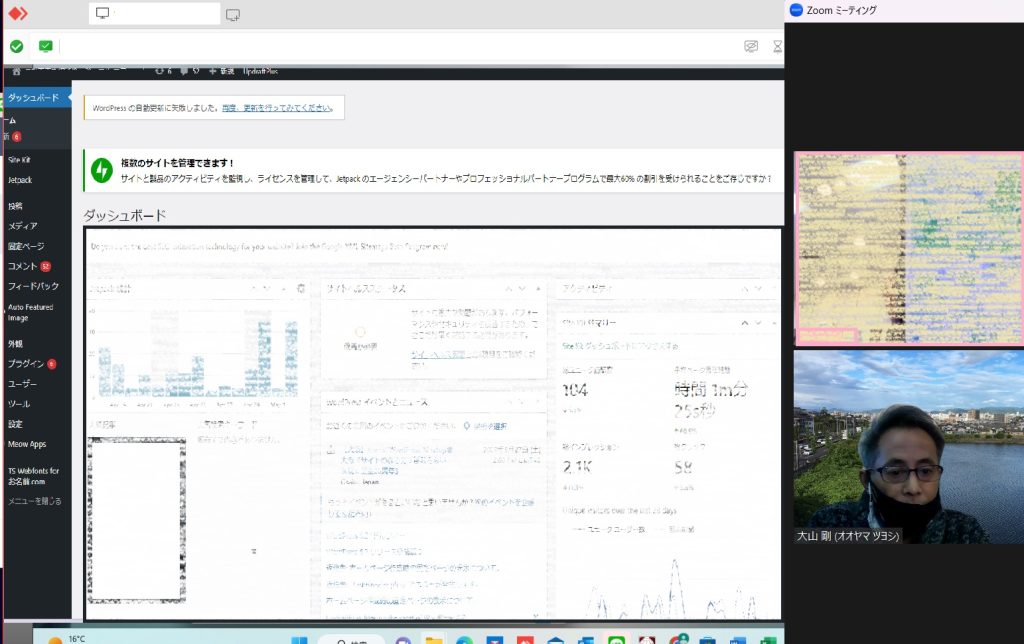Image resolution: width=1024 pixels, height=644 pixels.
Task: Open the コメント sidebar menu
Action: coord(23,266)
